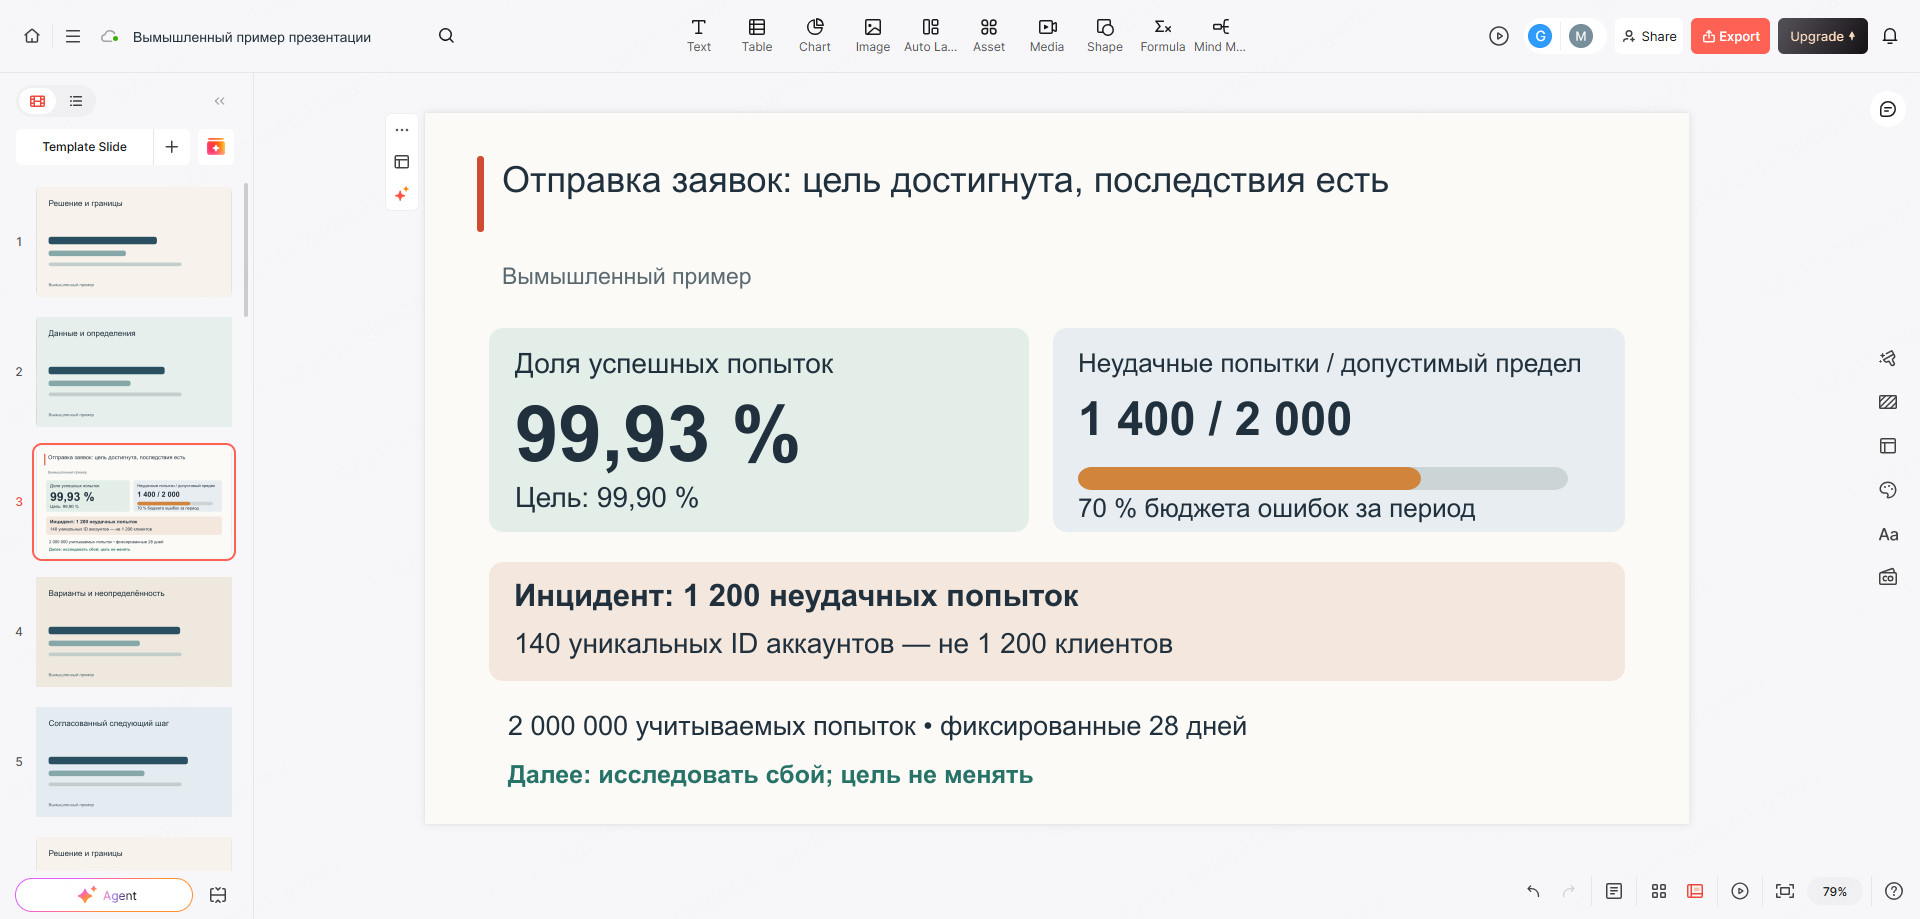Viewport: 1920px width, 919px height.
Task: Open the notifications bell
Action: (x=1890, y=36)
